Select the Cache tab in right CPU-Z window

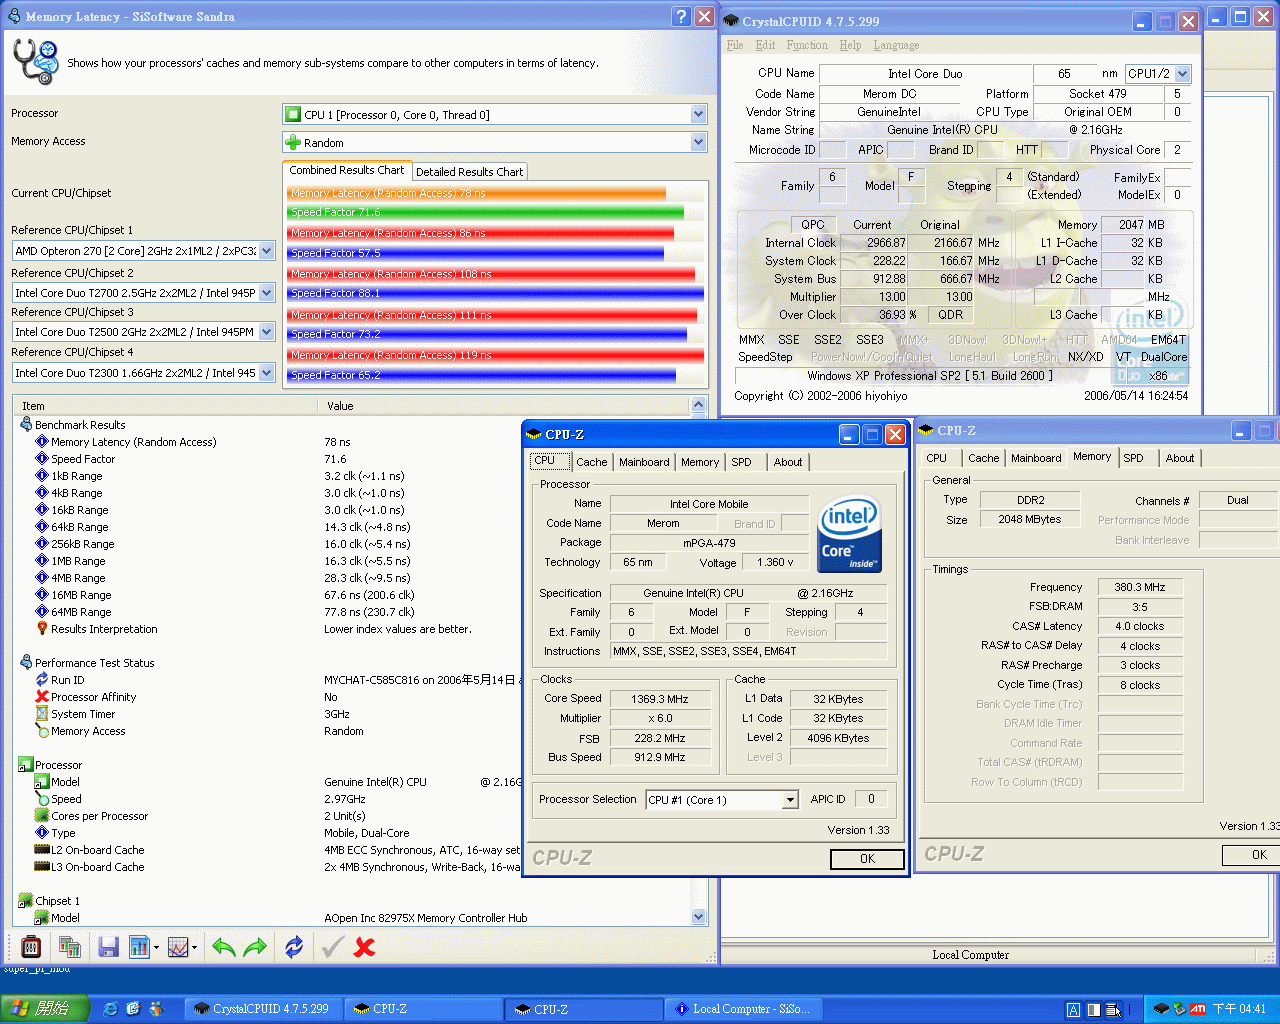coord(983,458)
